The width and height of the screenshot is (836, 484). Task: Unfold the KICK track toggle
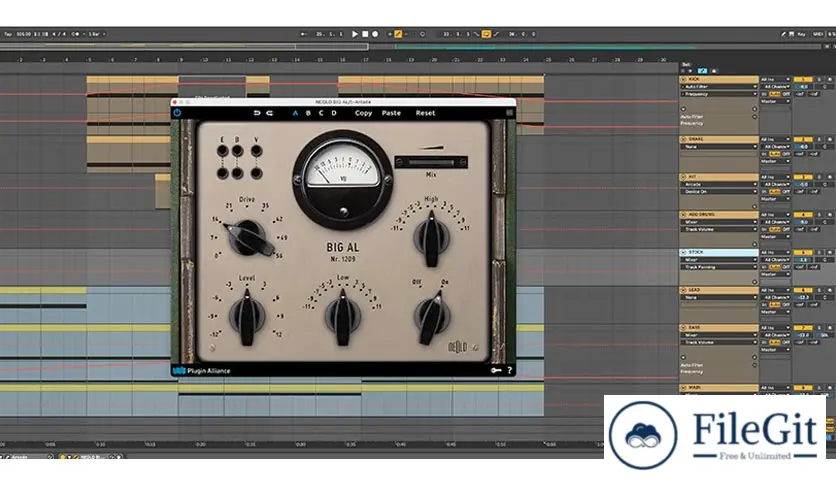pyautogui.click(x=684, y=79)
